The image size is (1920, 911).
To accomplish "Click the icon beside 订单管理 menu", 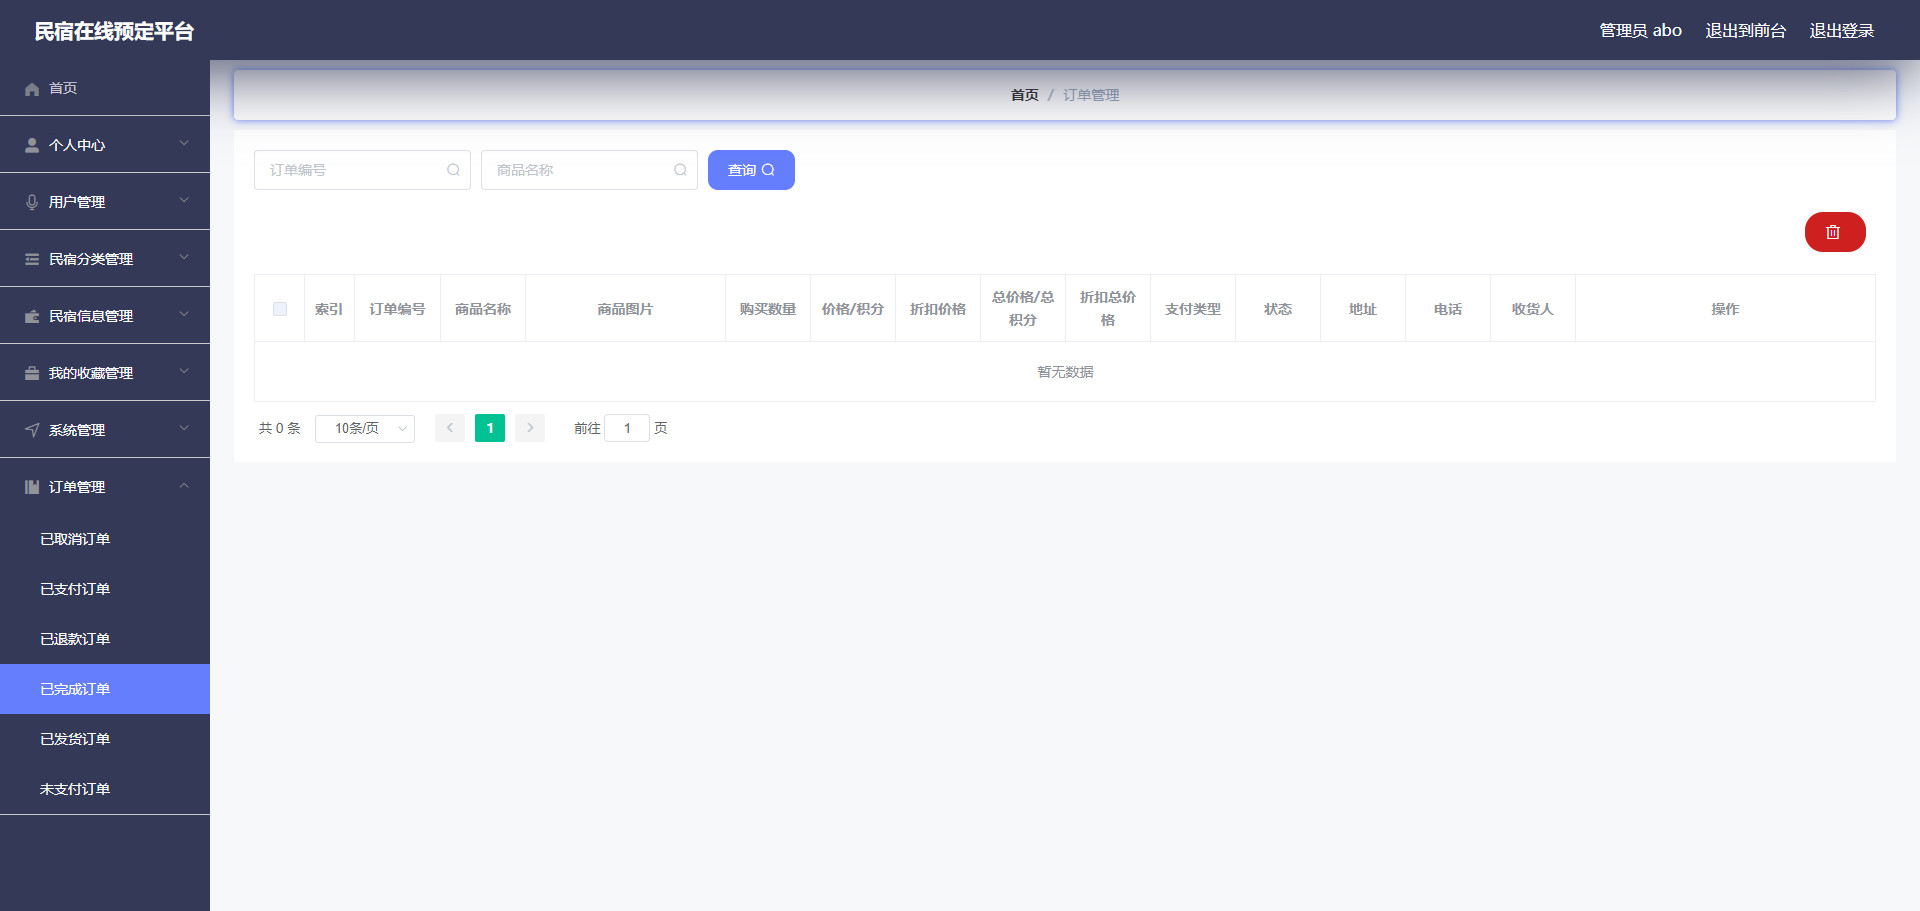I will tap(32, 488).
